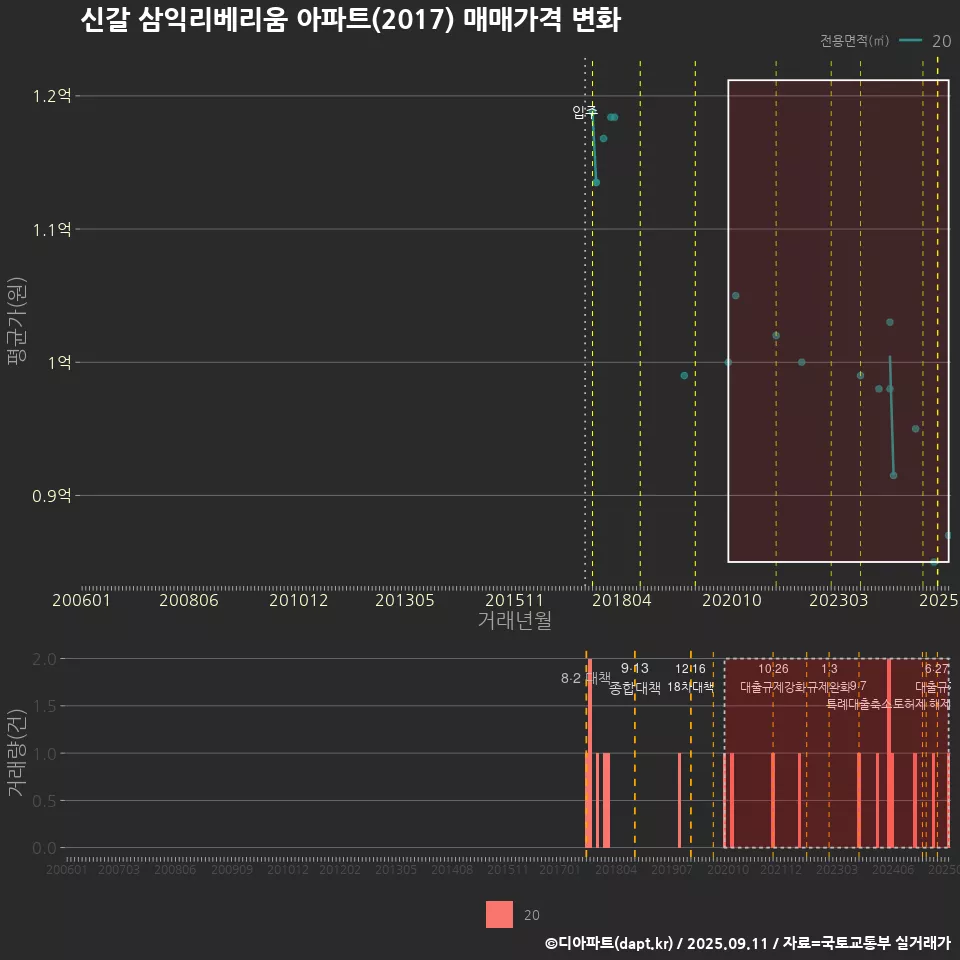
Task: Click the 0.9억 price axis tick label
Action: click(x=52, y=495)
